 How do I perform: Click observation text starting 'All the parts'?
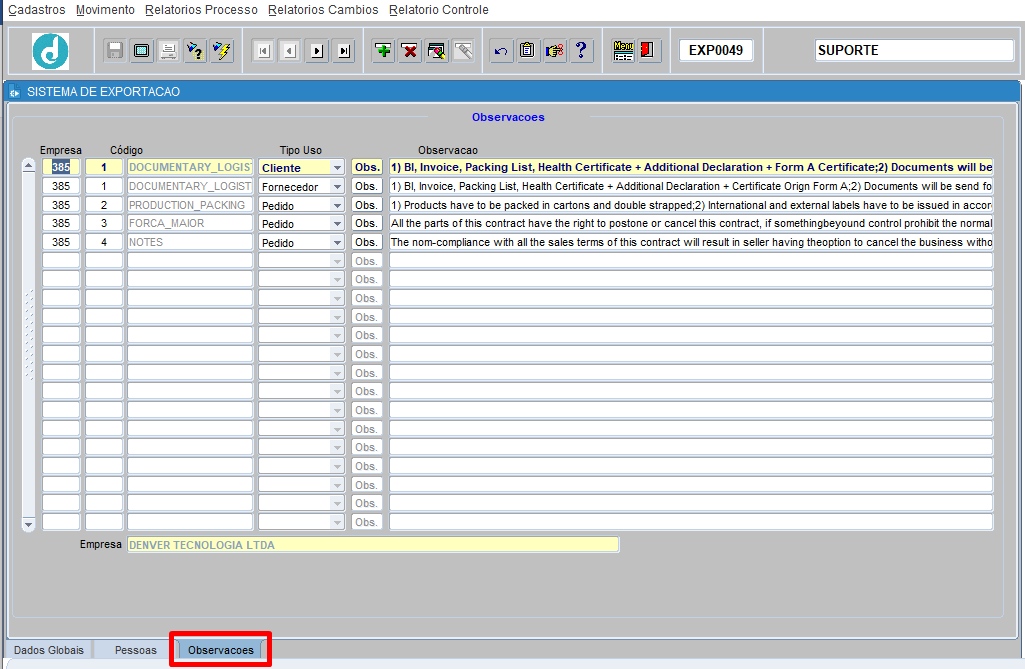(x=691, y=224)
